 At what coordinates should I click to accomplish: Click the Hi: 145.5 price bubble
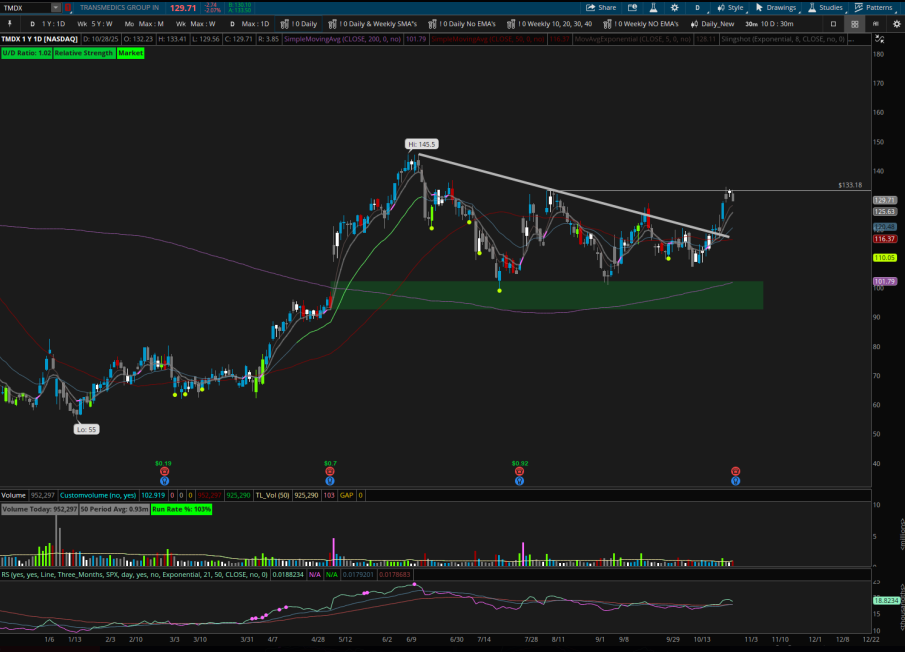[421, 144]
